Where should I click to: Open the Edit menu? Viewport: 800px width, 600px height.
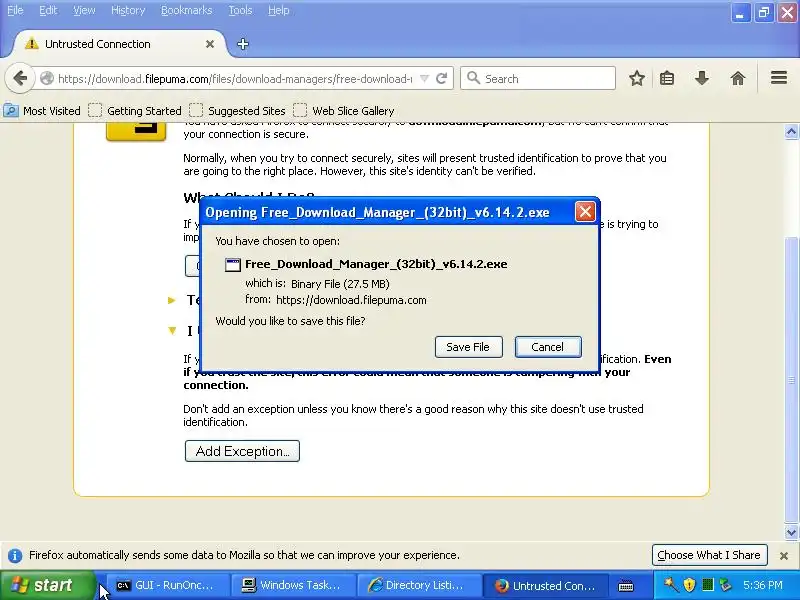coord(48,10)
